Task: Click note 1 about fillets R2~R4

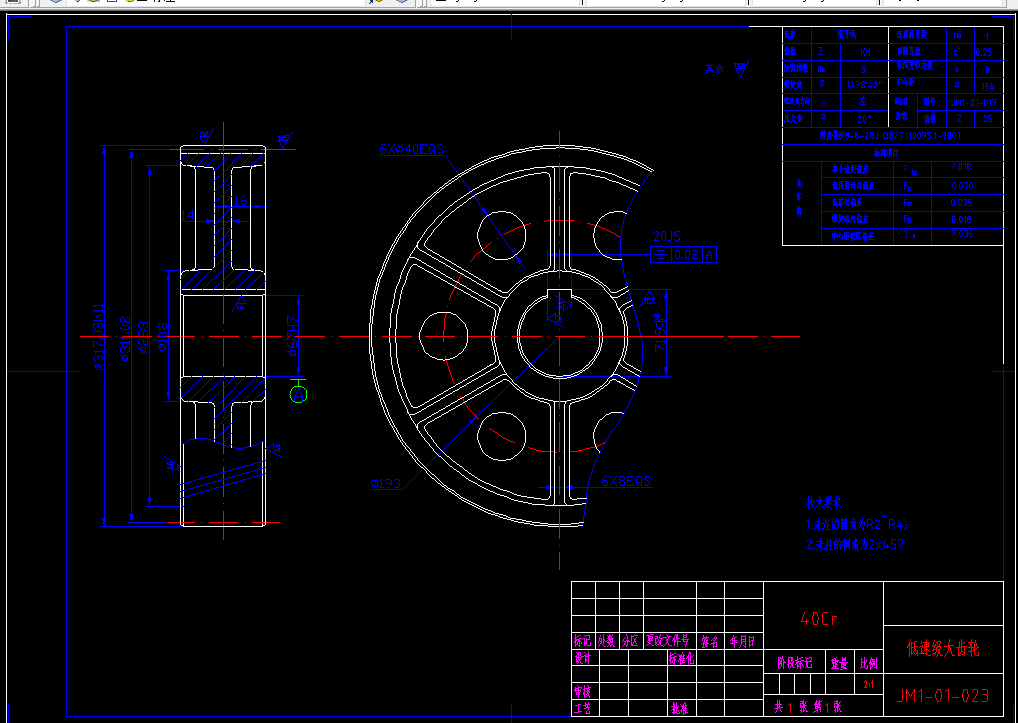Action: click(856, 524)
